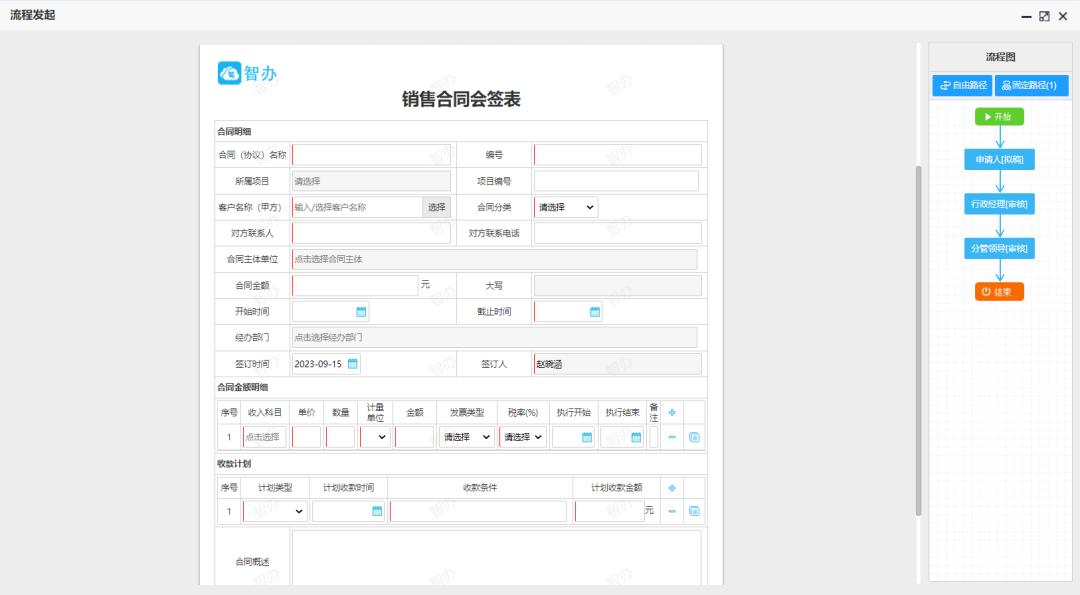Image resolution: width=1080 pixels, height=595 pixels.
Task: Open the 签订时间 calendar picker
Action: tap(352, 363)
